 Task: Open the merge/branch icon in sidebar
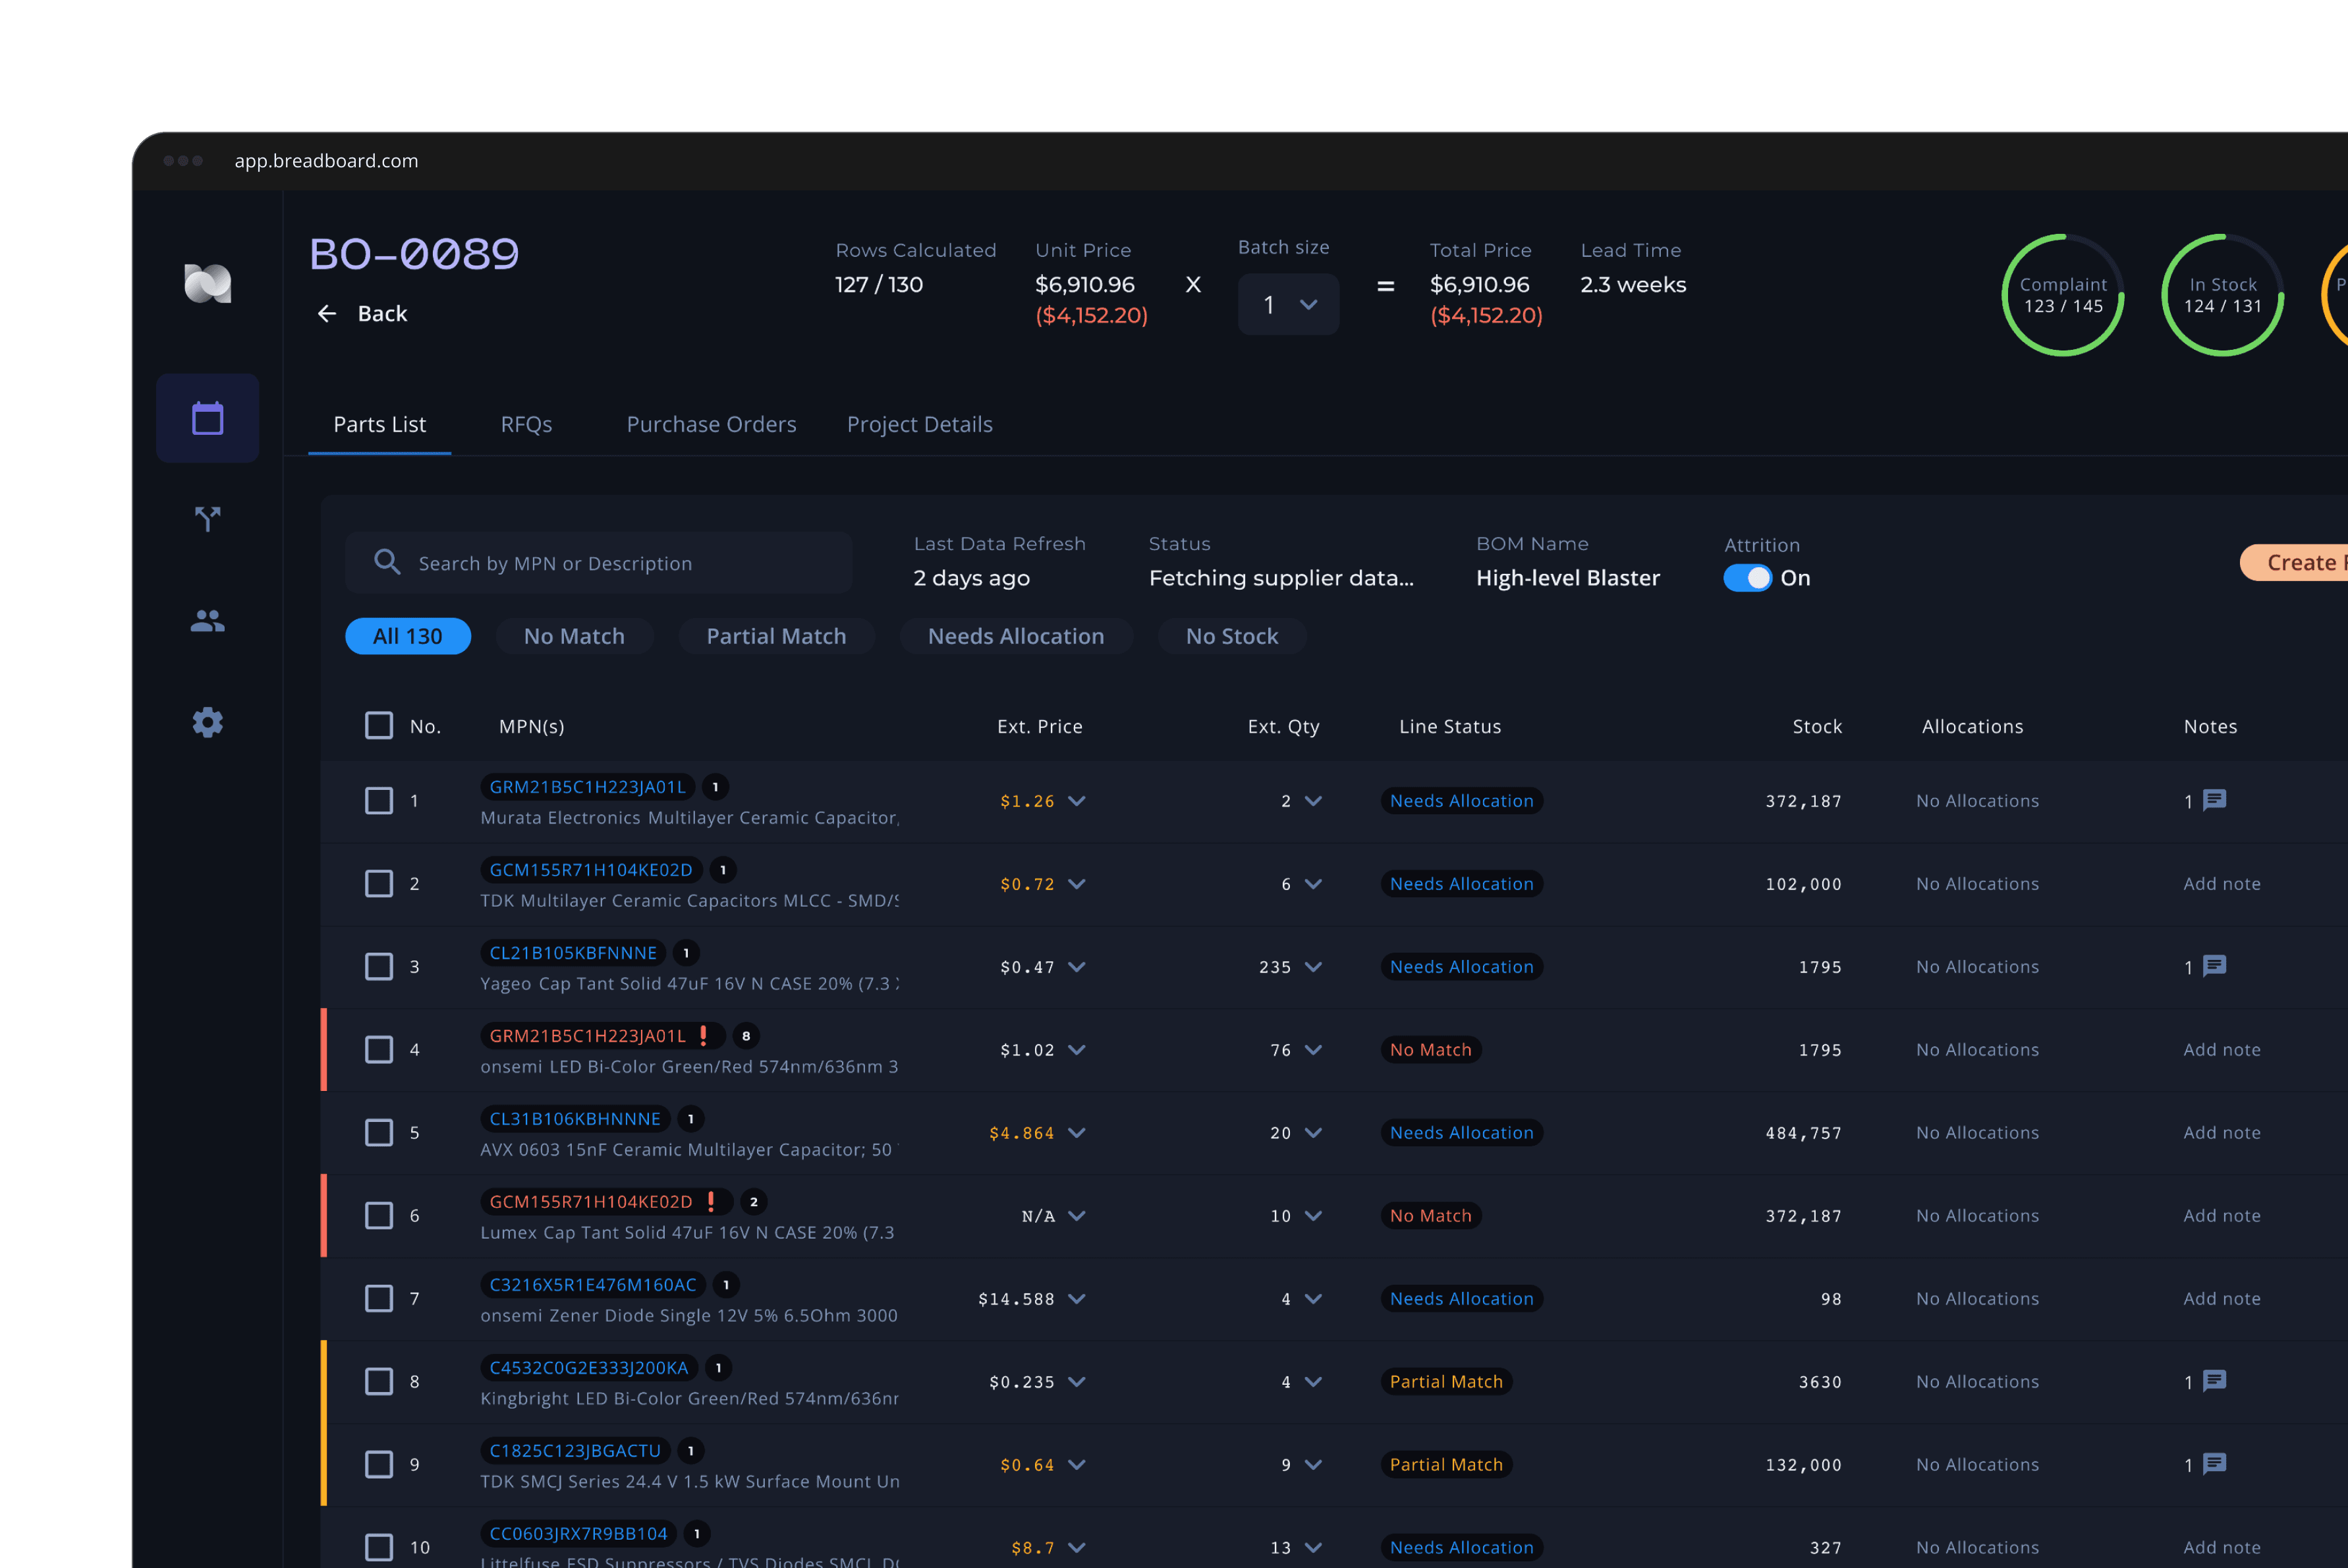(207, 519)
